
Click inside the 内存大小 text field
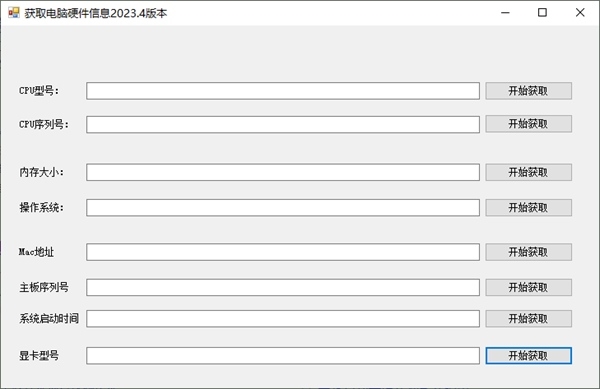[283, 172]
